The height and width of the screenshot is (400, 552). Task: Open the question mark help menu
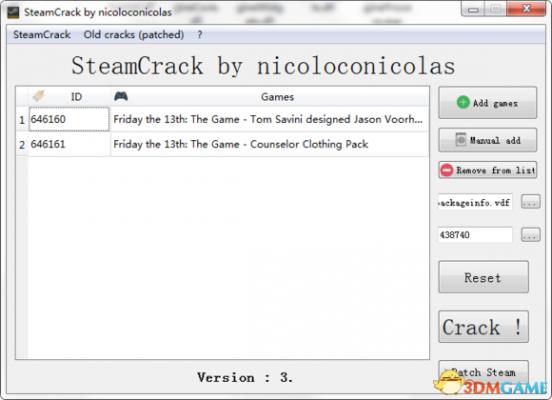(200, 35)
